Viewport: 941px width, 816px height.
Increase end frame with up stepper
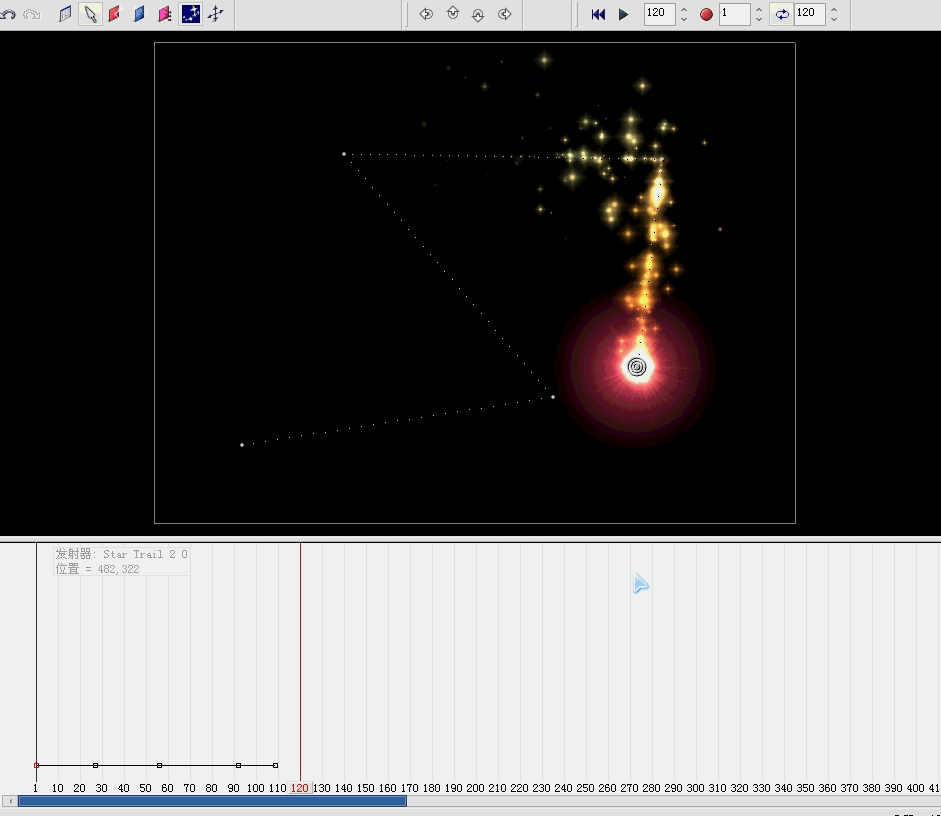point(834,9)
